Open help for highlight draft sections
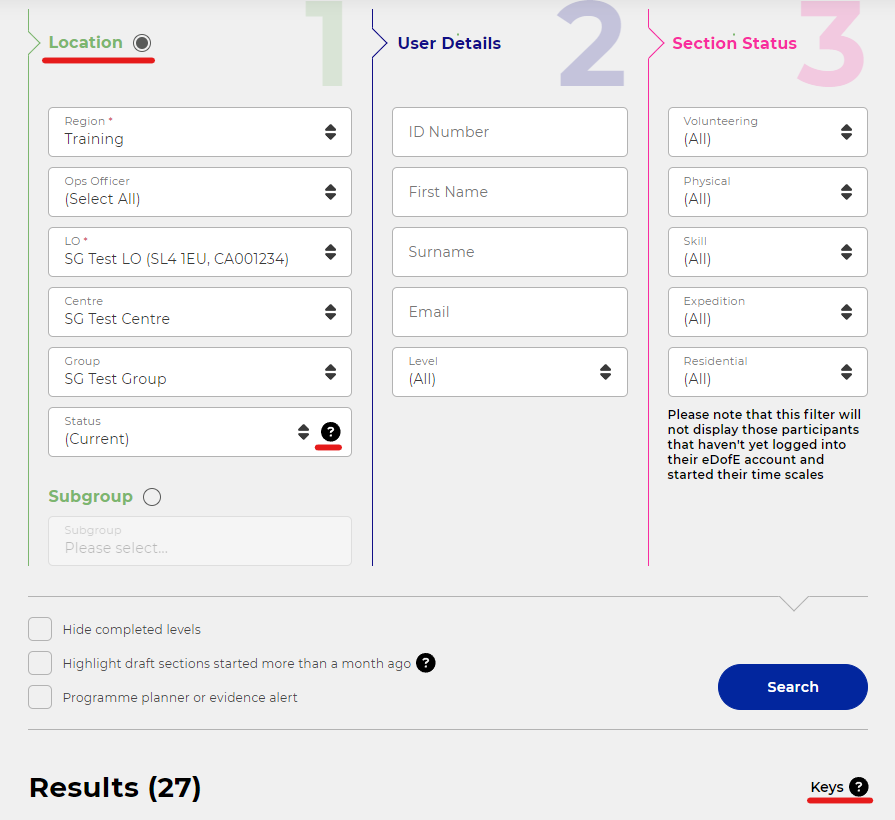This screenshot has width=895, height=820. tap(425, 662)
